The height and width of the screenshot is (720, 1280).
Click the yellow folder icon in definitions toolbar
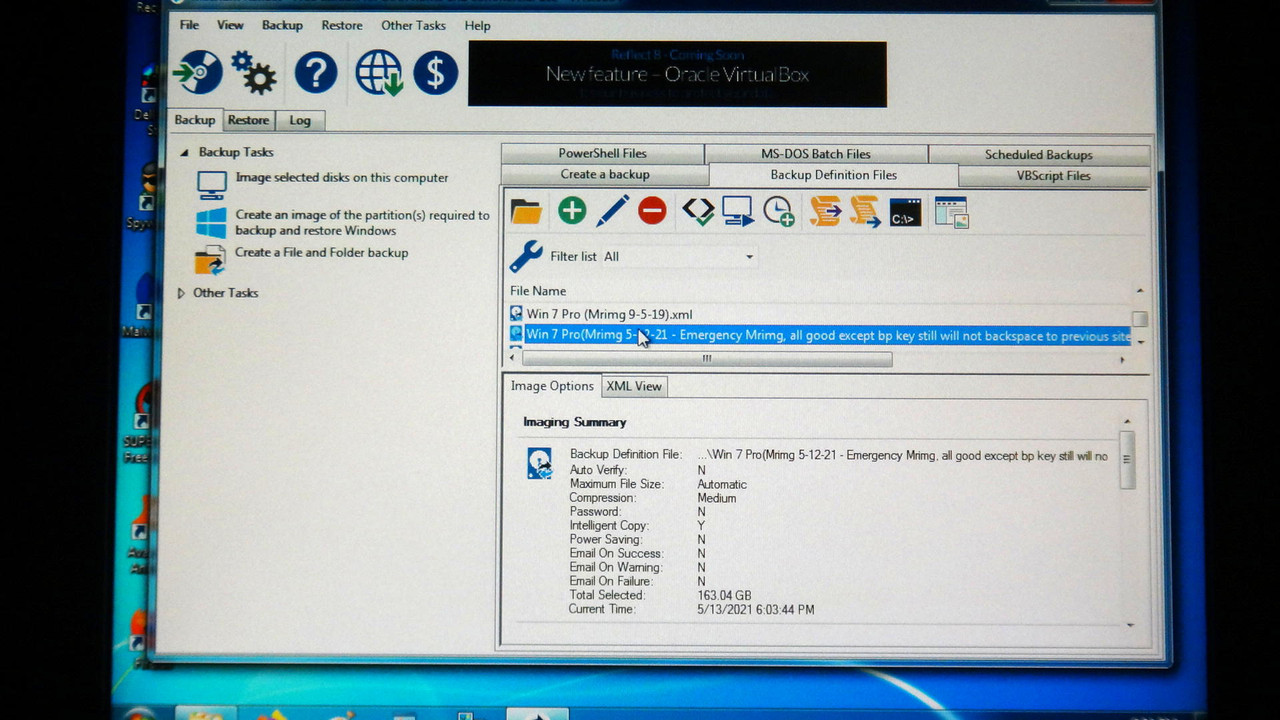pos(526,211)
